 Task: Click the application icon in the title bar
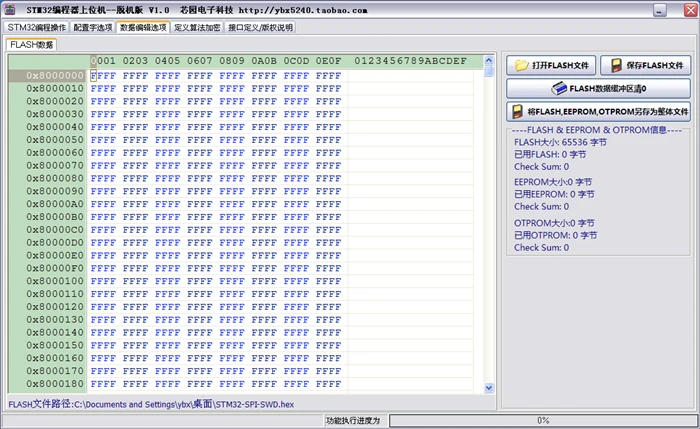[11, 9]
